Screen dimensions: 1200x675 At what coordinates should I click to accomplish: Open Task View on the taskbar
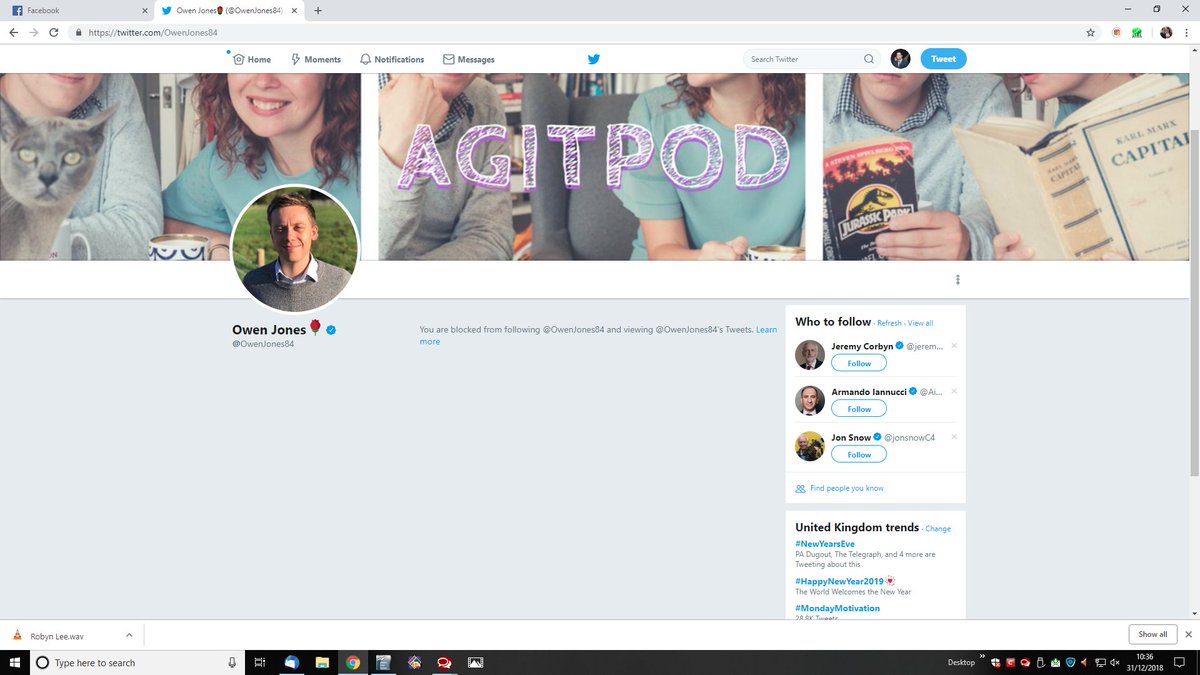(259, 662)
